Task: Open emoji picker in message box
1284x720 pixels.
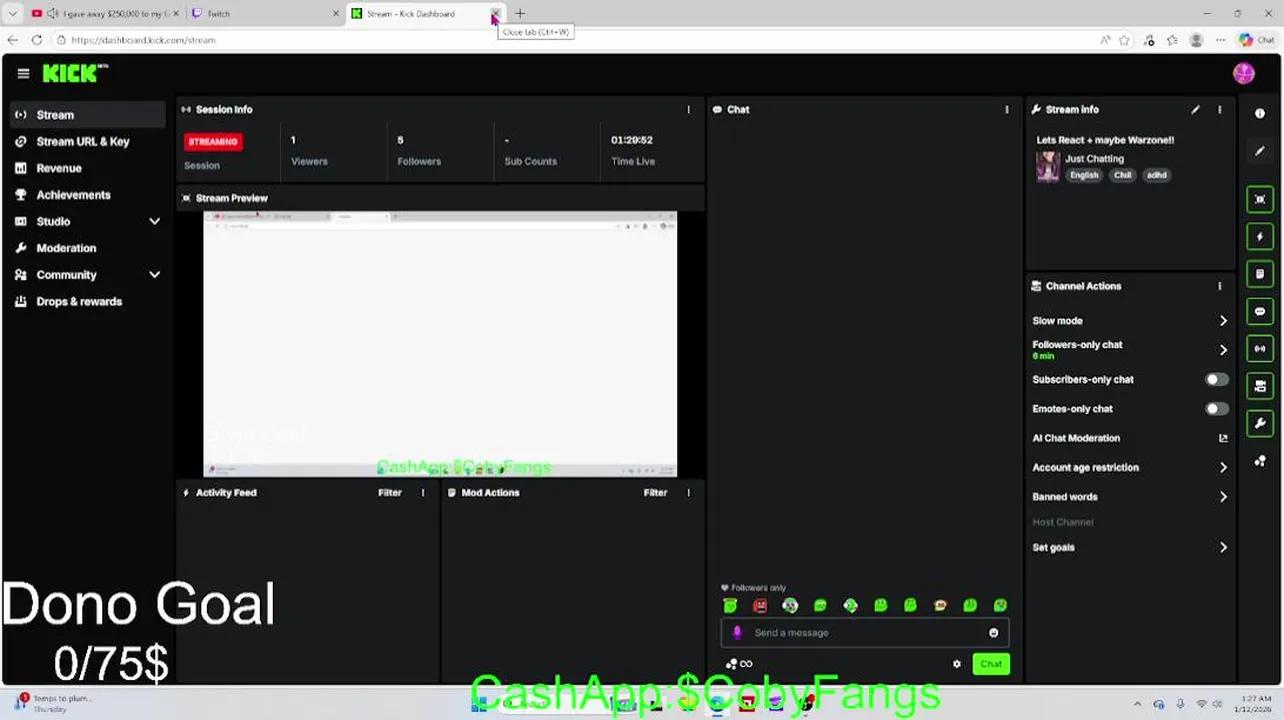Action: click(x=993, y=633)
